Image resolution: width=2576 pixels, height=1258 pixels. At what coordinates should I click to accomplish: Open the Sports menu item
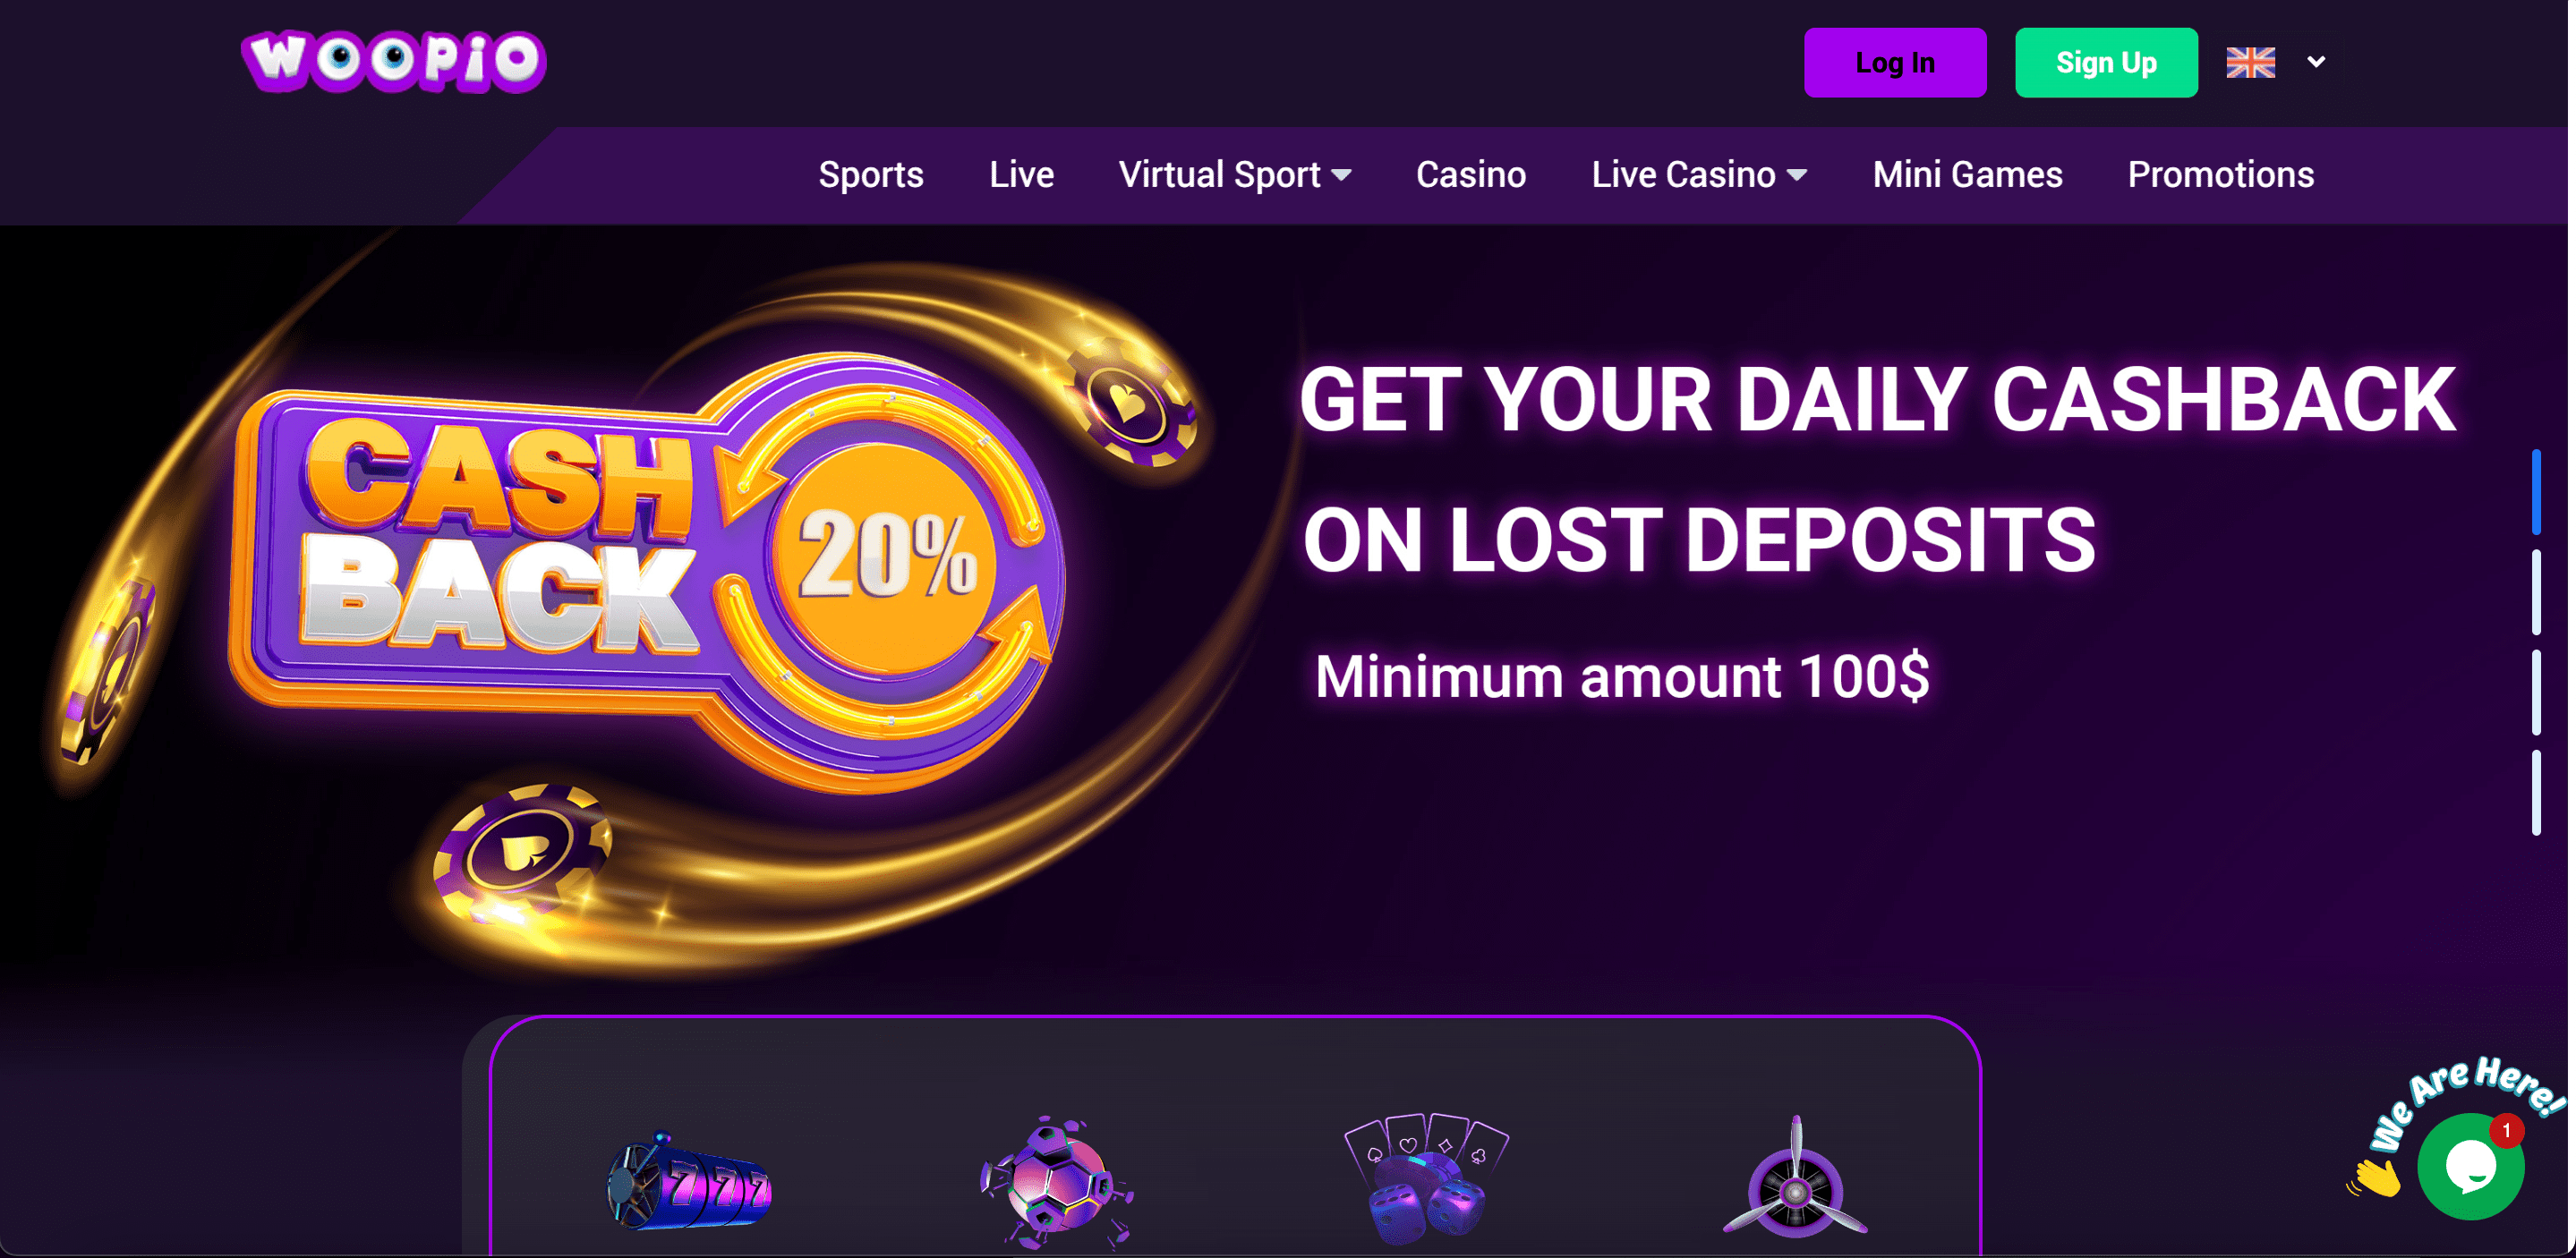(871, 175)
